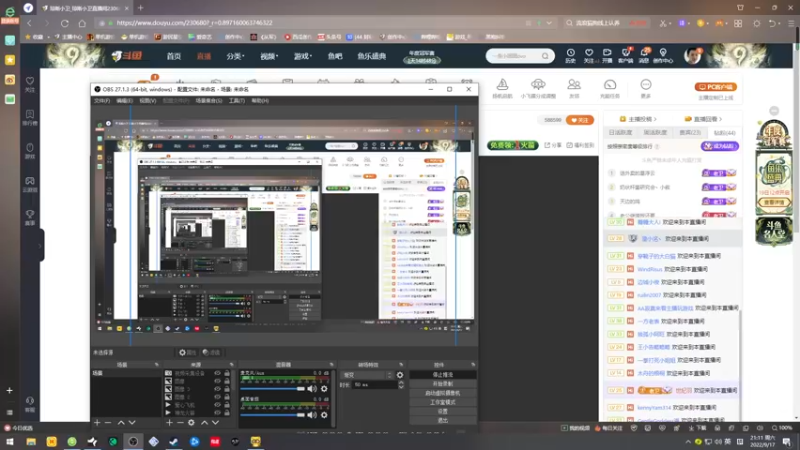Open OBS 设置 from controls panel
Viewport: 800px width, 450px height.
tap(442, 411)
